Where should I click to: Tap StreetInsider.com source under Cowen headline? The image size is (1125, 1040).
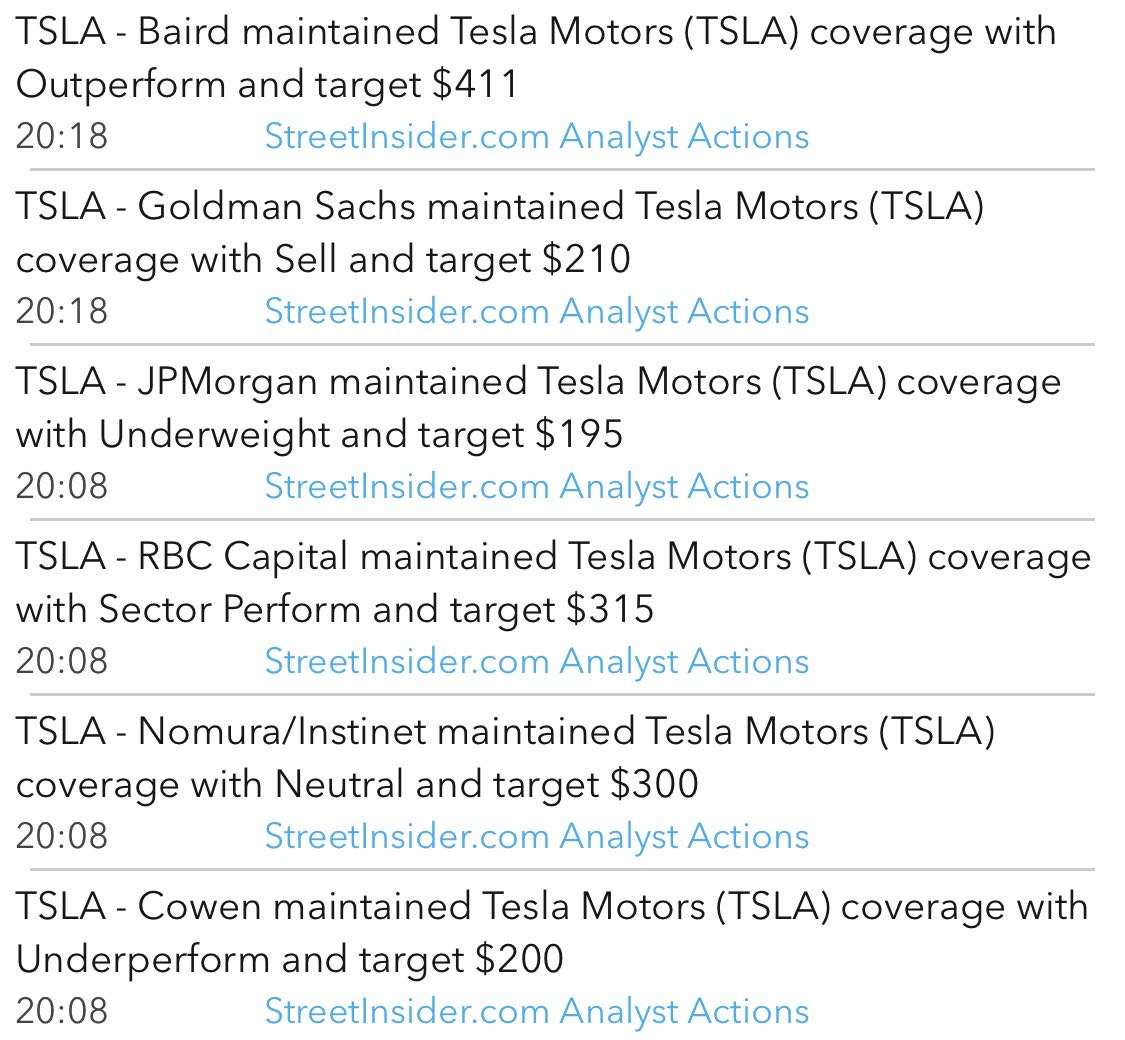click(536, 1011)
